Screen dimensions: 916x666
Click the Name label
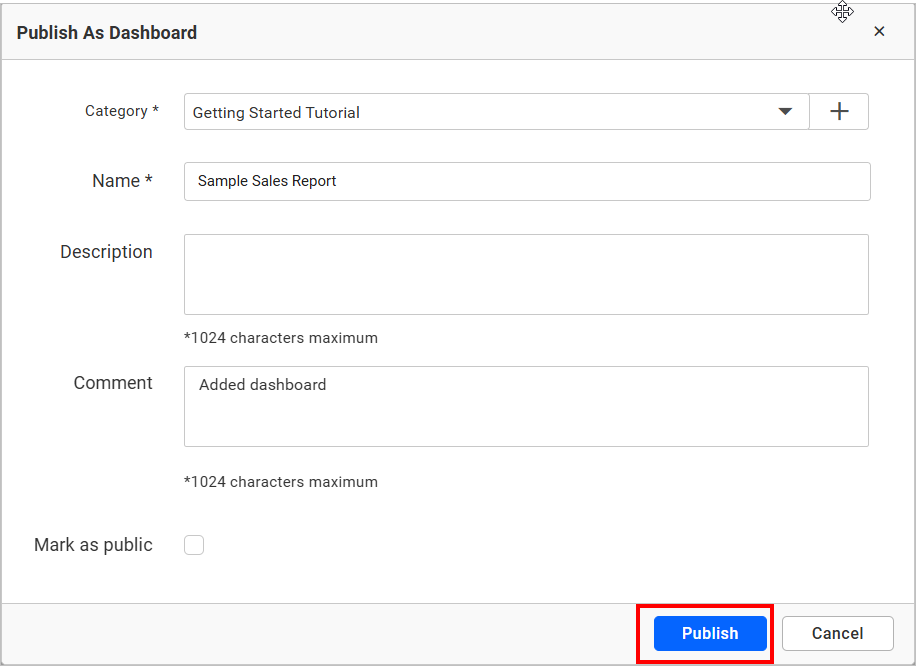coord(122,181)
